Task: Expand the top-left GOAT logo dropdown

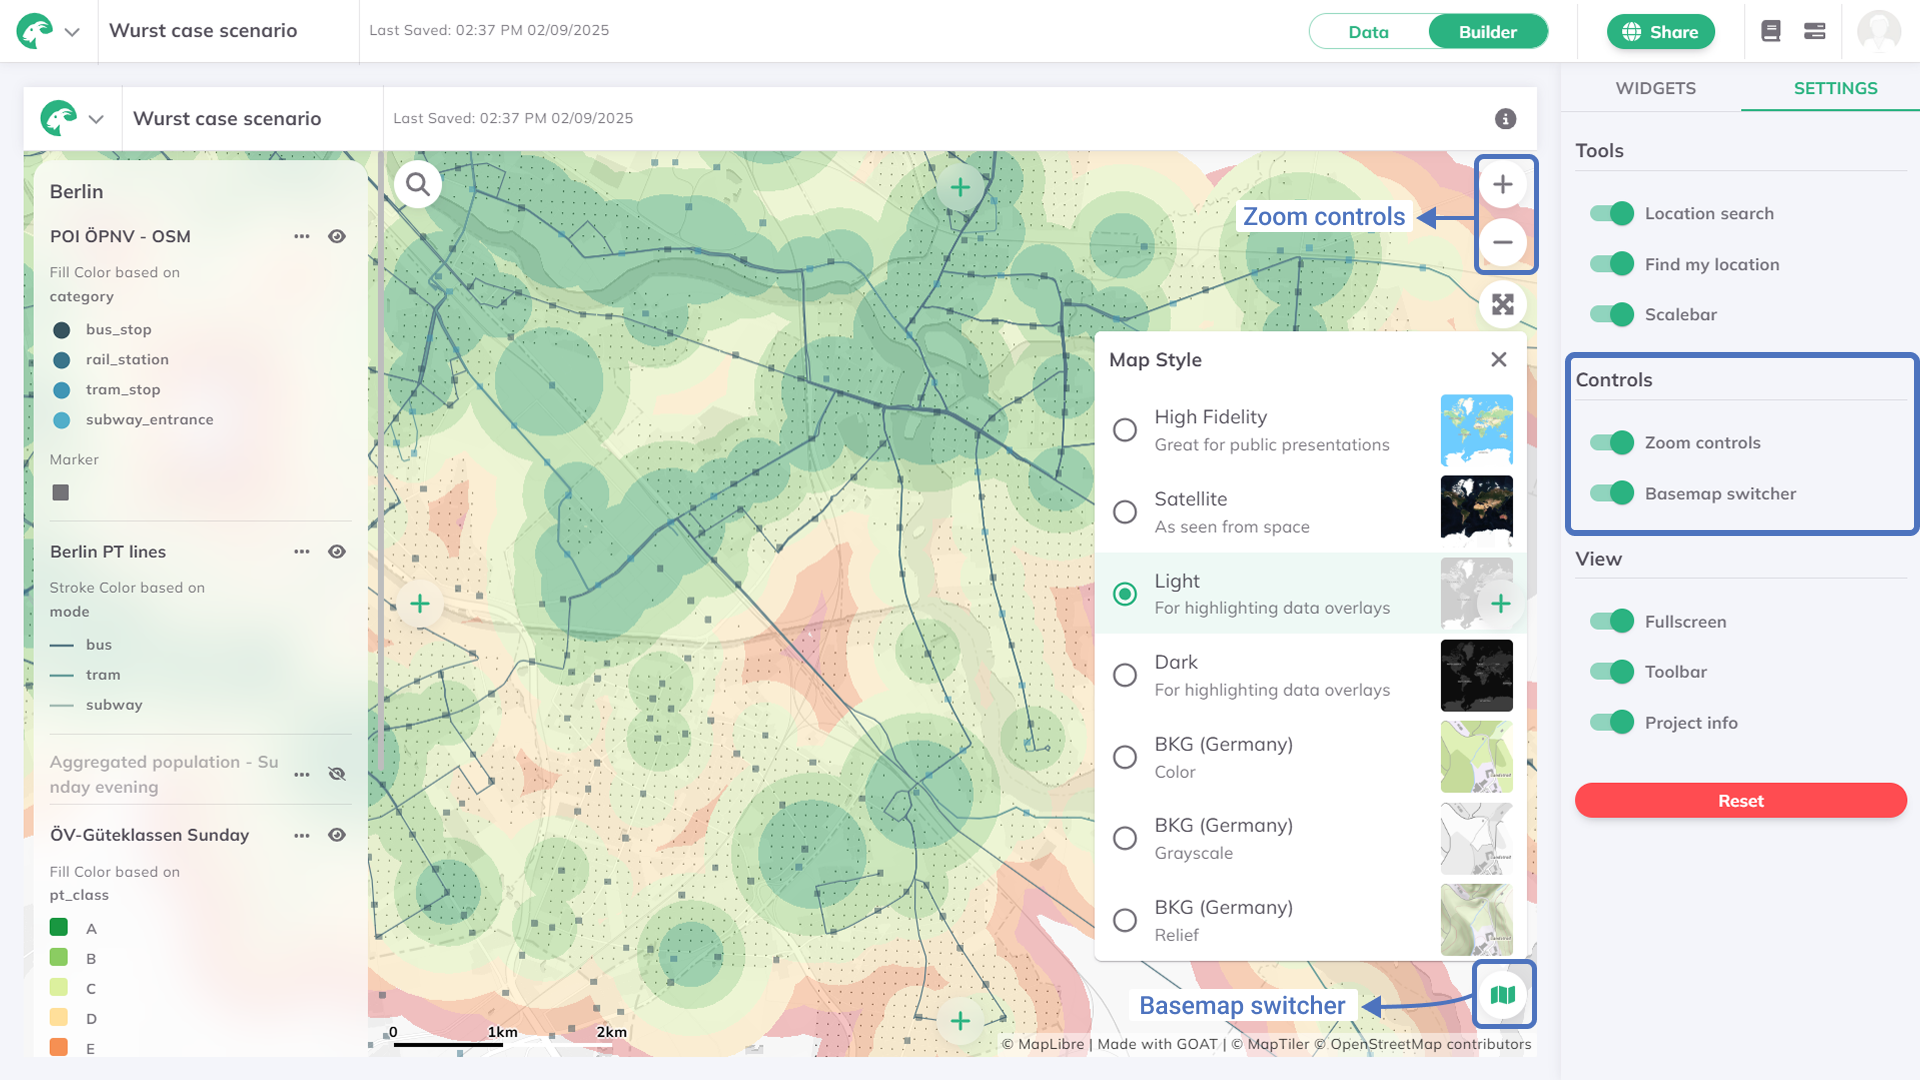Action: pos(72,32)
